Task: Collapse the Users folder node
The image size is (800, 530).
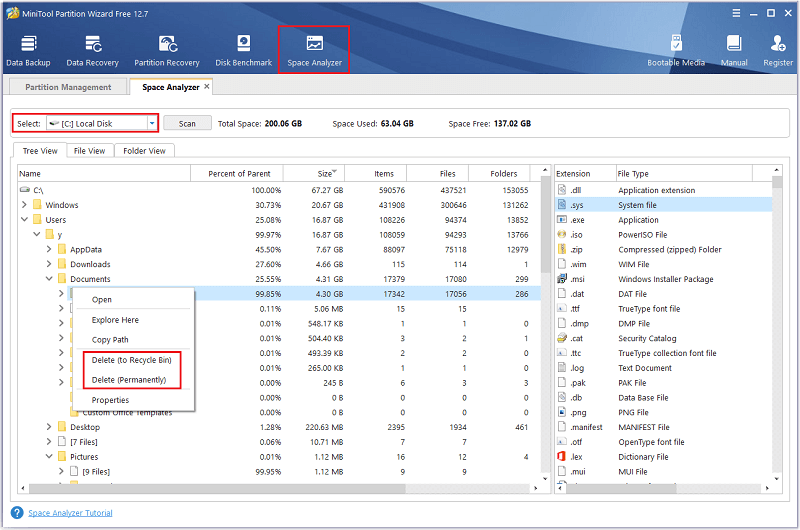Action: pos(24,219)
